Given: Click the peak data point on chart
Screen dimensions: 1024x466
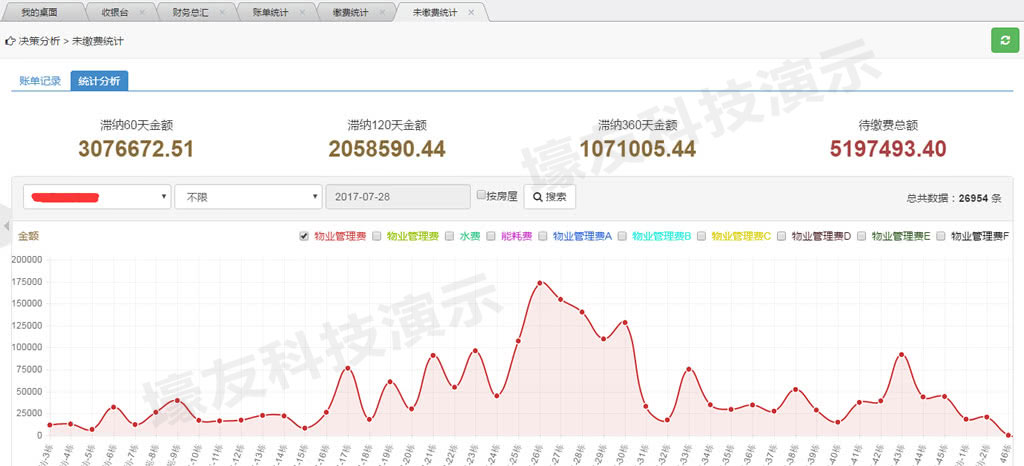Looking at the screenshot, I should (x=540, y=283).
